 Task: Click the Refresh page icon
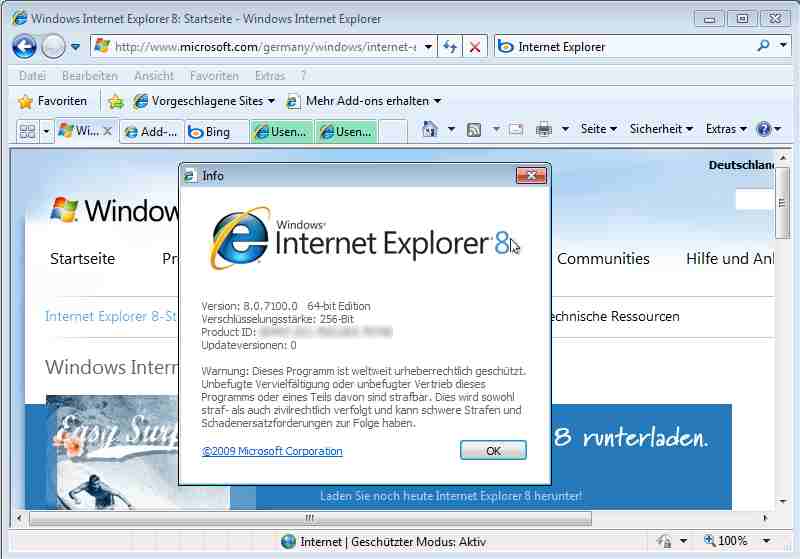coord(451,46)
